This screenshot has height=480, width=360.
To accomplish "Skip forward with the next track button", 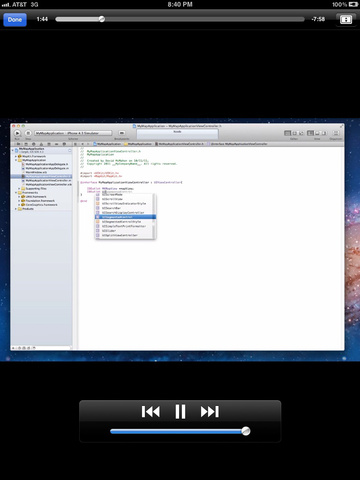I will 210,412.
